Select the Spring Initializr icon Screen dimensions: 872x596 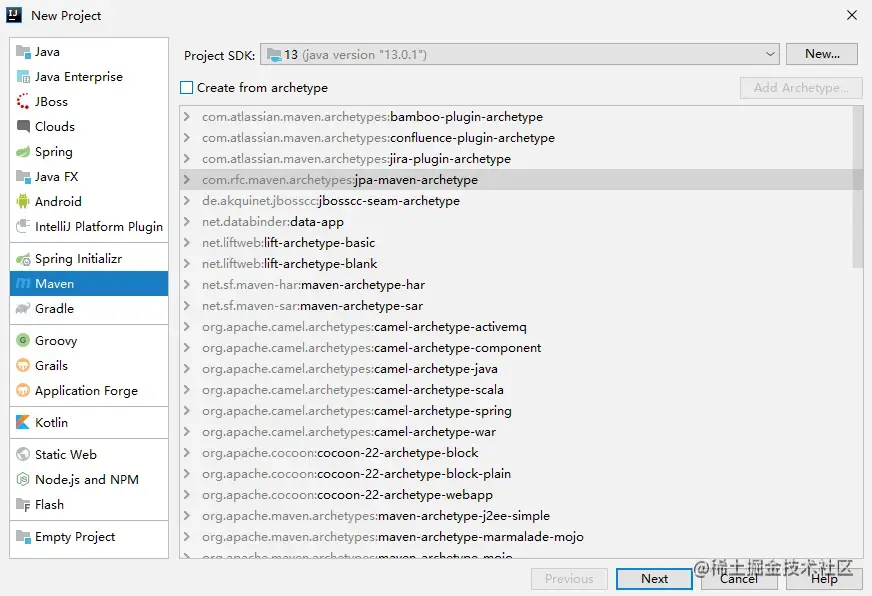coord(23,259)
